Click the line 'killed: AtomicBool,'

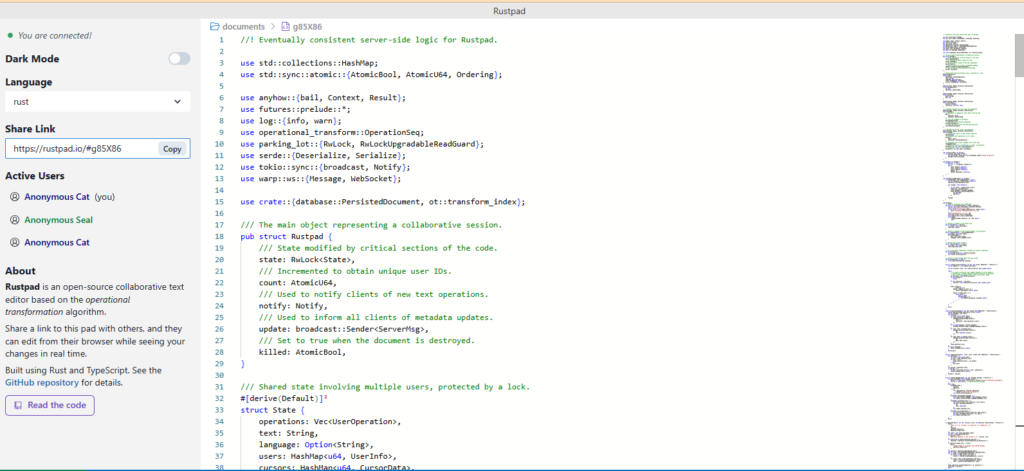click(x=302, y=352)
